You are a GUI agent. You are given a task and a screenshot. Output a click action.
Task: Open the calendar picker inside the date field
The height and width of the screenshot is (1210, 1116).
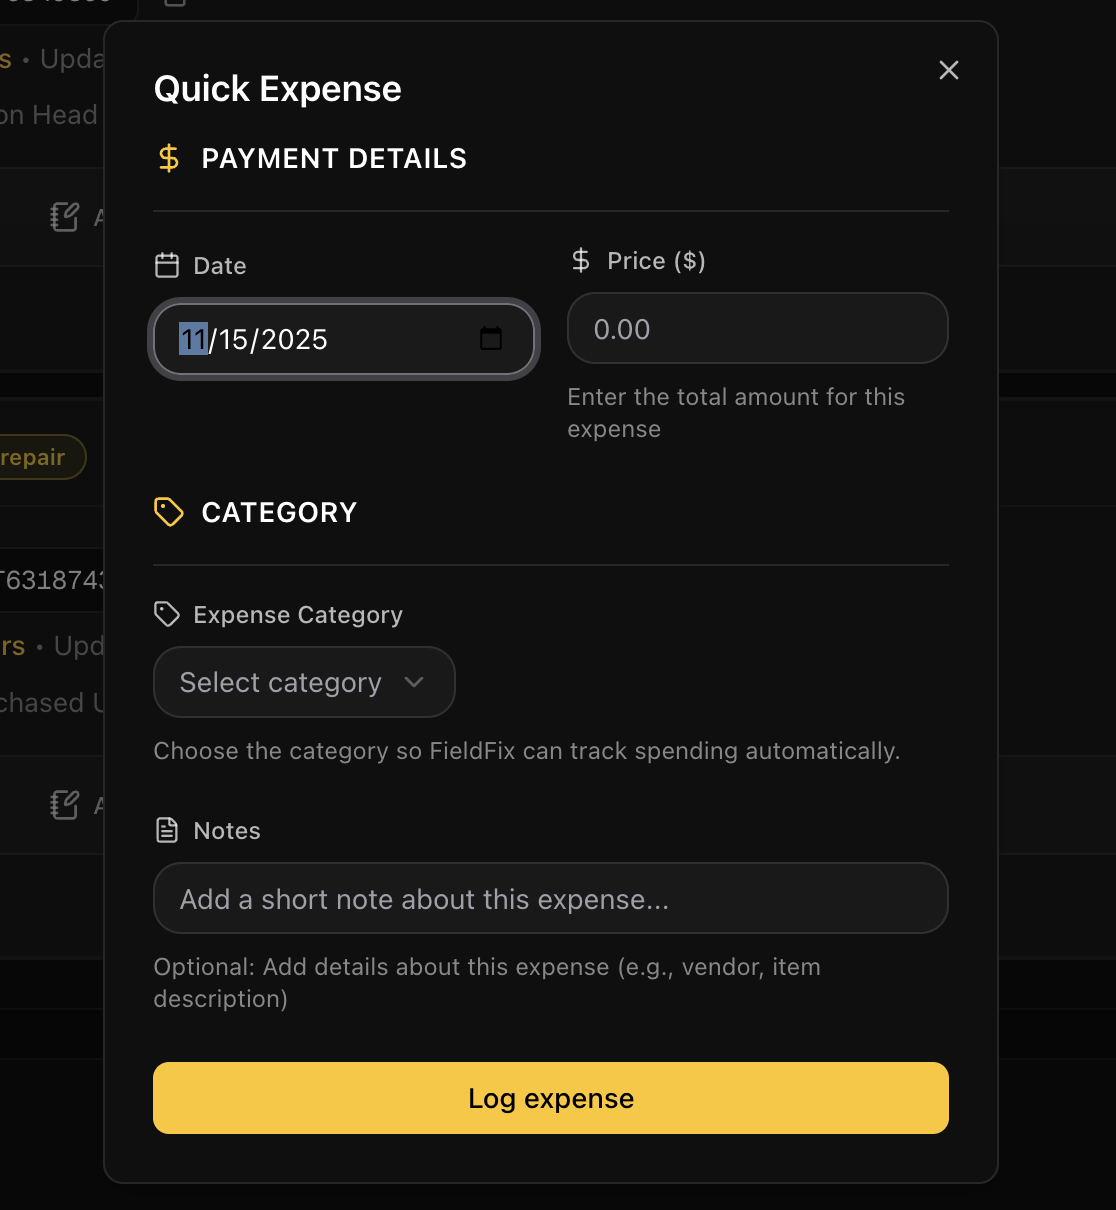click(491, 339)
